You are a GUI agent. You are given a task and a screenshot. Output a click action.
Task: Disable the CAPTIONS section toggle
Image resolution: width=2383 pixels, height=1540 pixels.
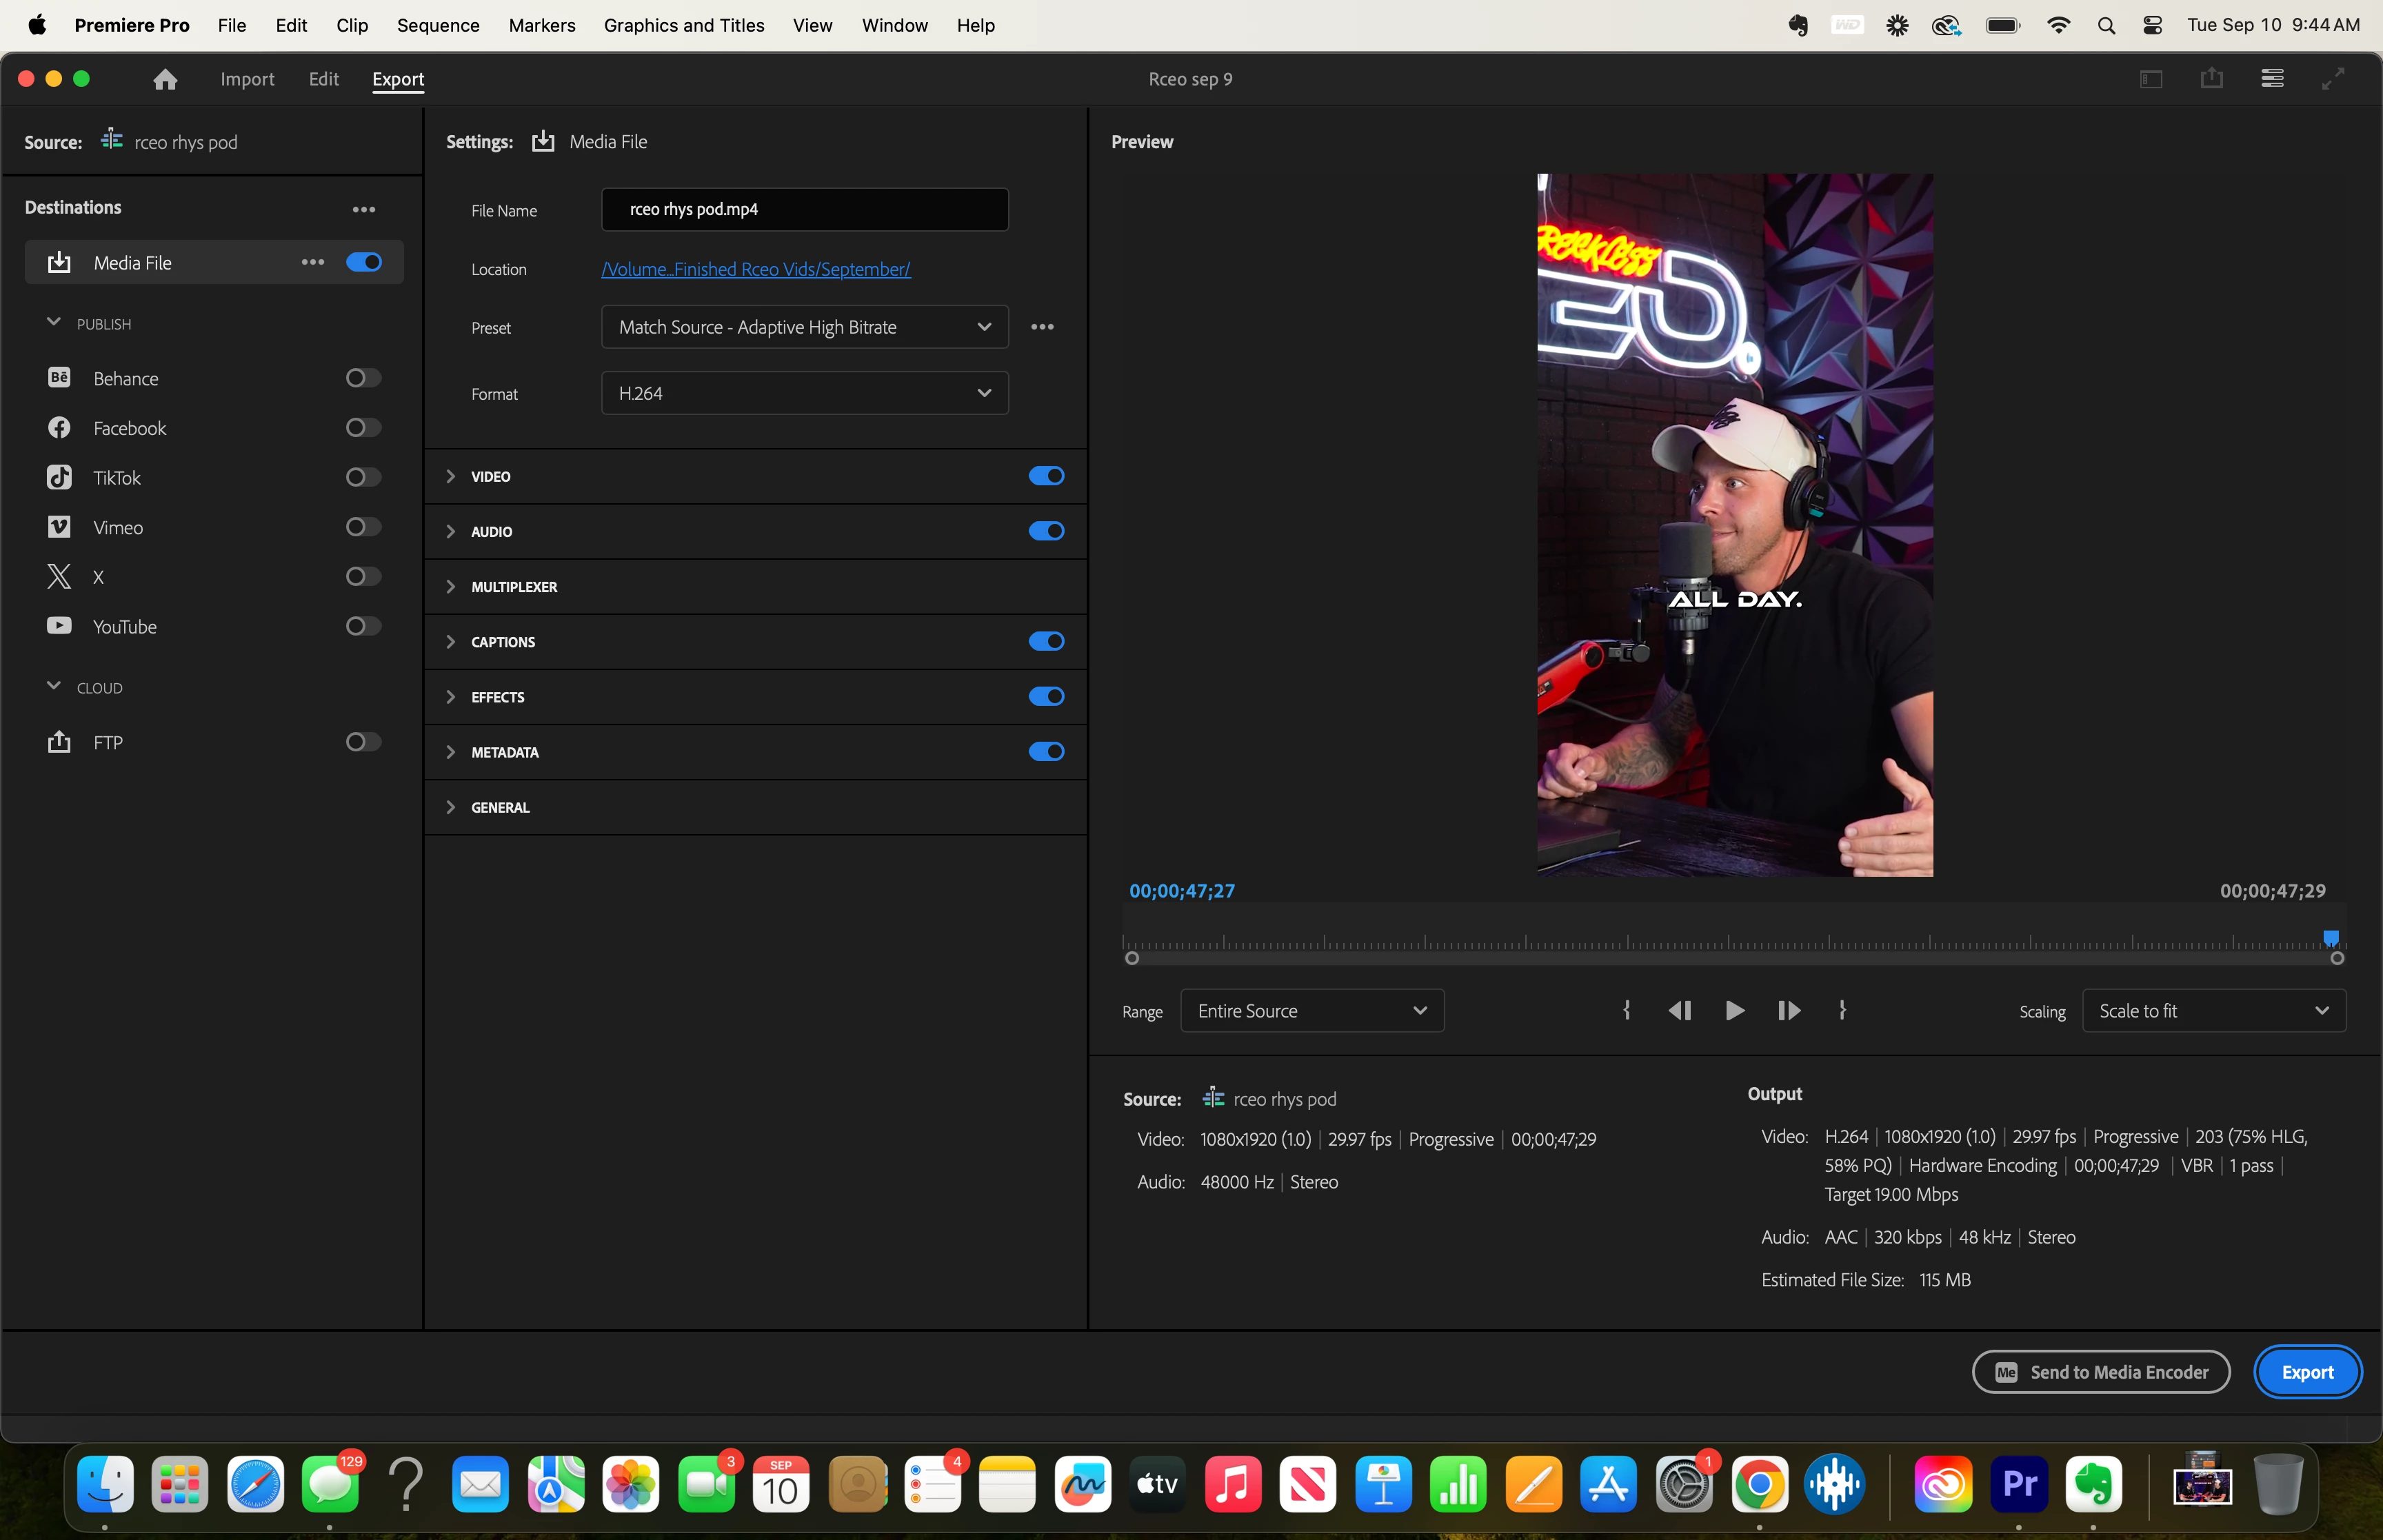coord(1046,641)
